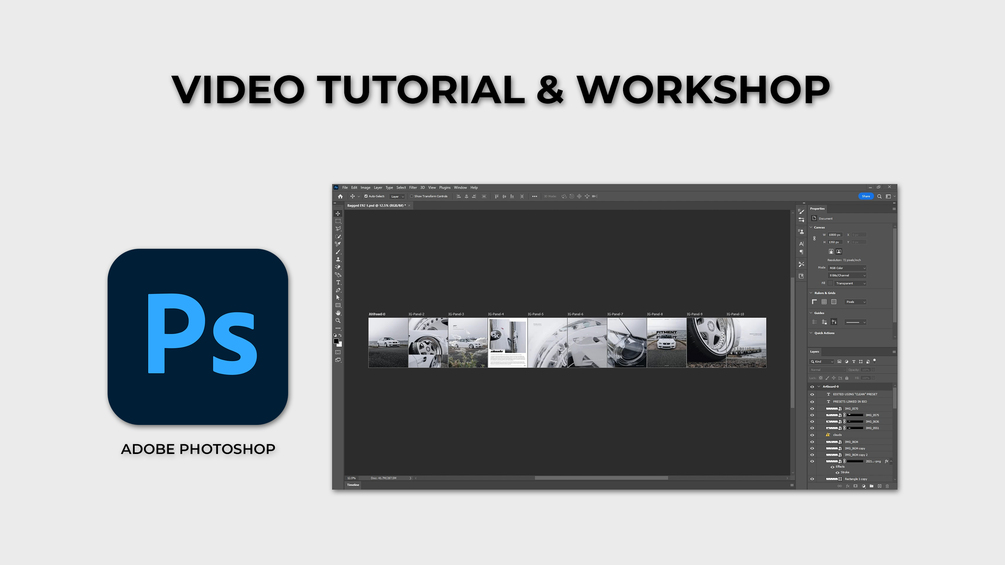Select the Move tool in the Photoshop toolbar
1005x565 pixels.
[338, 213]
